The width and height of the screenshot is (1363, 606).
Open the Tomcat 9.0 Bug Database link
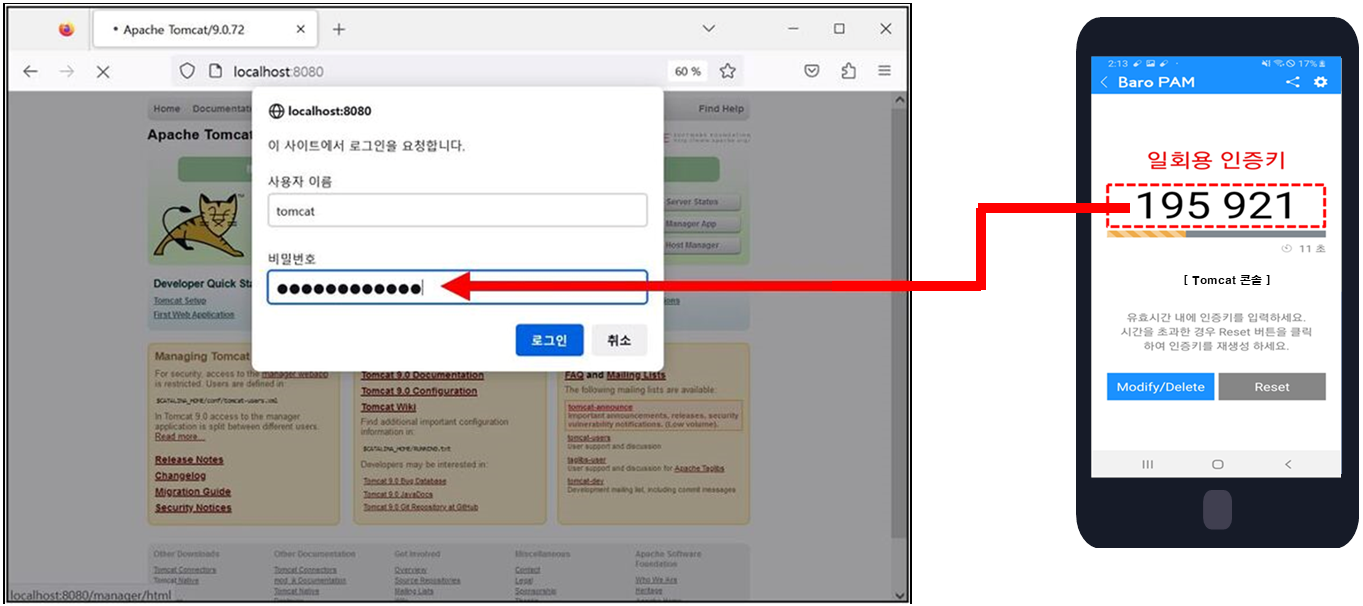pos(406,482)
